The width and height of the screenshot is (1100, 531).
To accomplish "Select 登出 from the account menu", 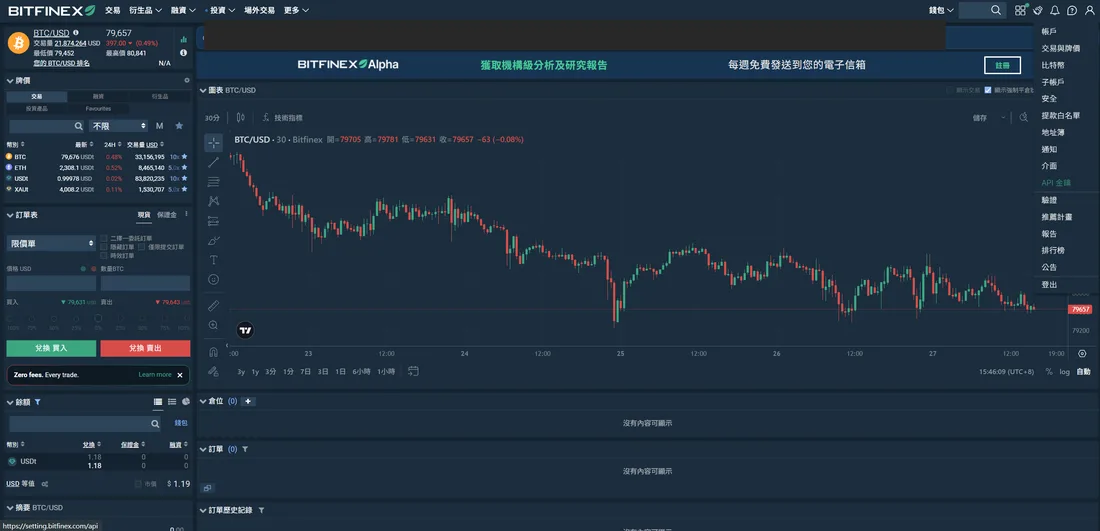I will [1049, 285].
